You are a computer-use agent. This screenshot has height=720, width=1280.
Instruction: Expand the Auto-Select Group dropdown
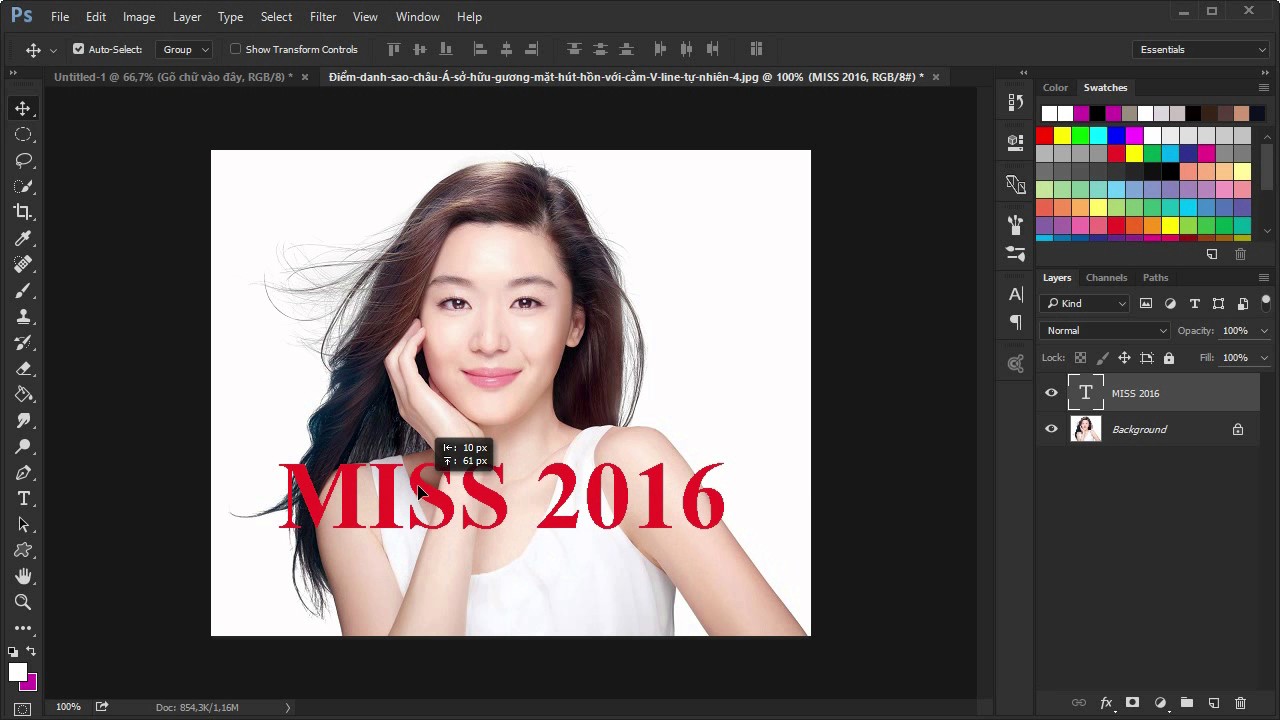(x=185, y=49)
